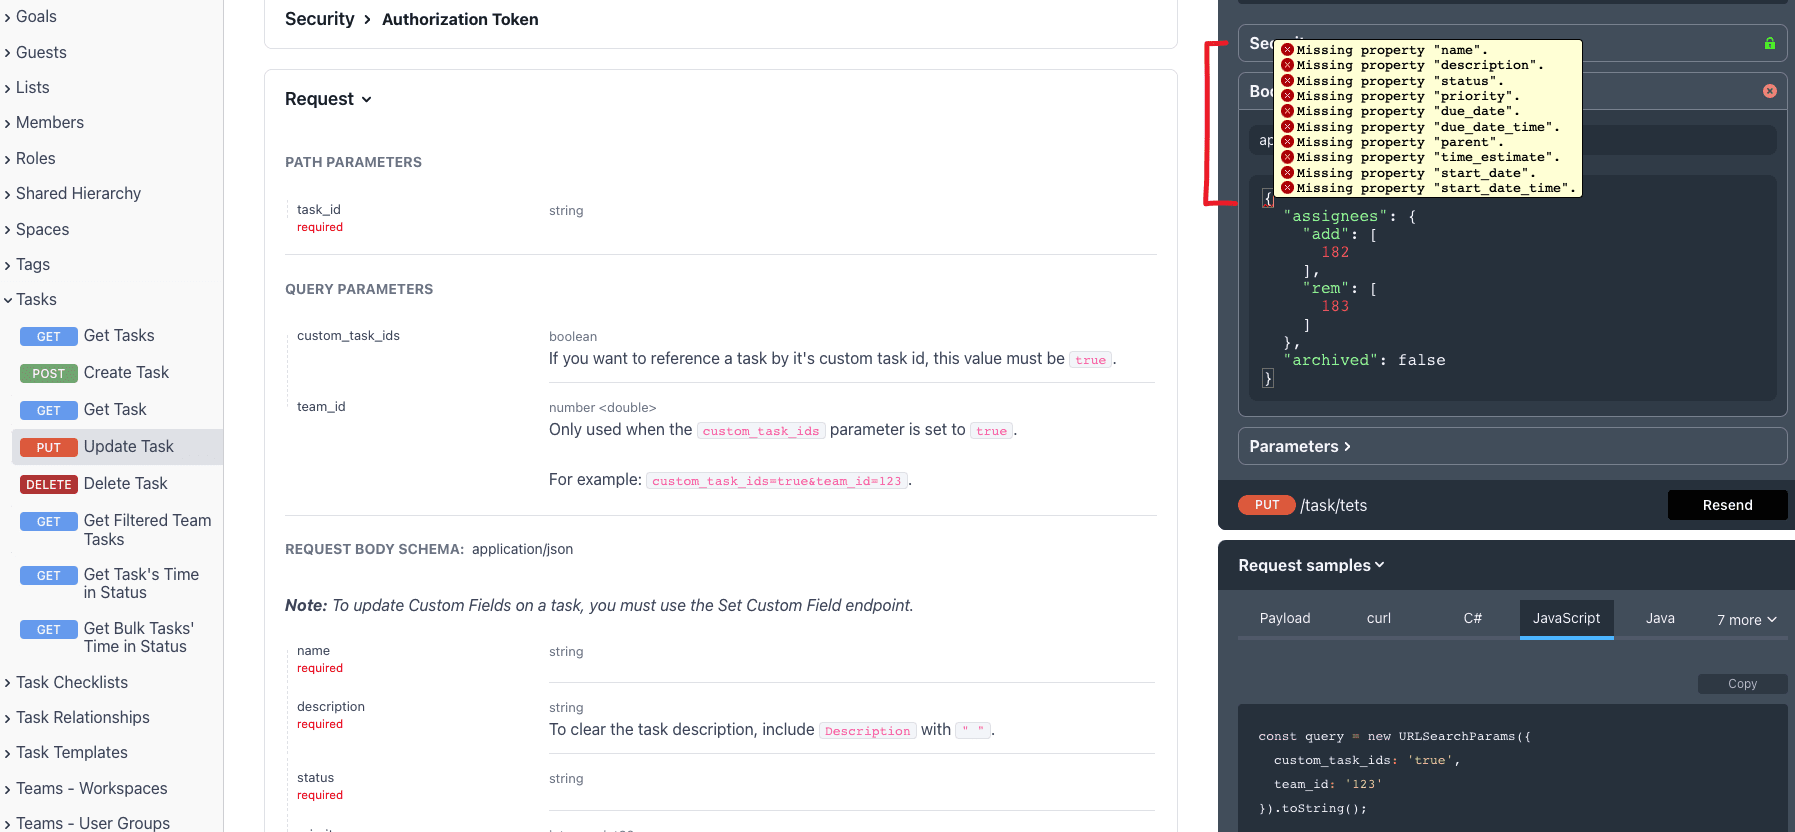Copy the JavaScript request sample
This screenshot has height=832, width=1795.
pyautogui.click(x=1742, y=684)
